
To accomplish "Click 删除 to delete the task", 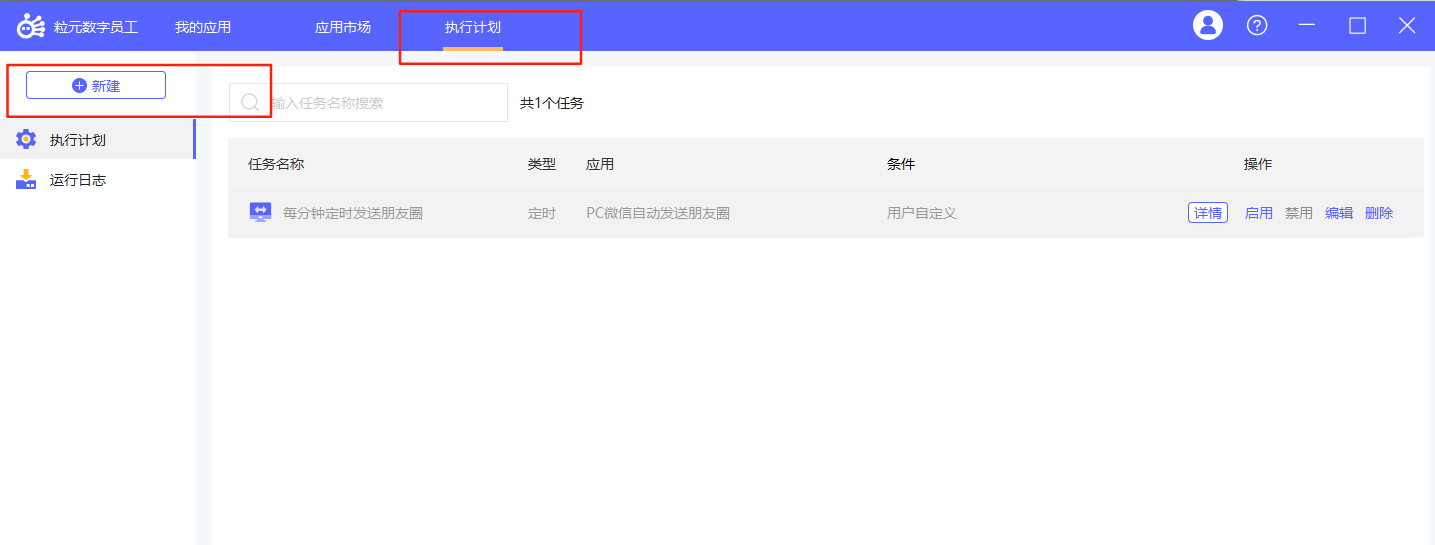I will pos(1379,213).
